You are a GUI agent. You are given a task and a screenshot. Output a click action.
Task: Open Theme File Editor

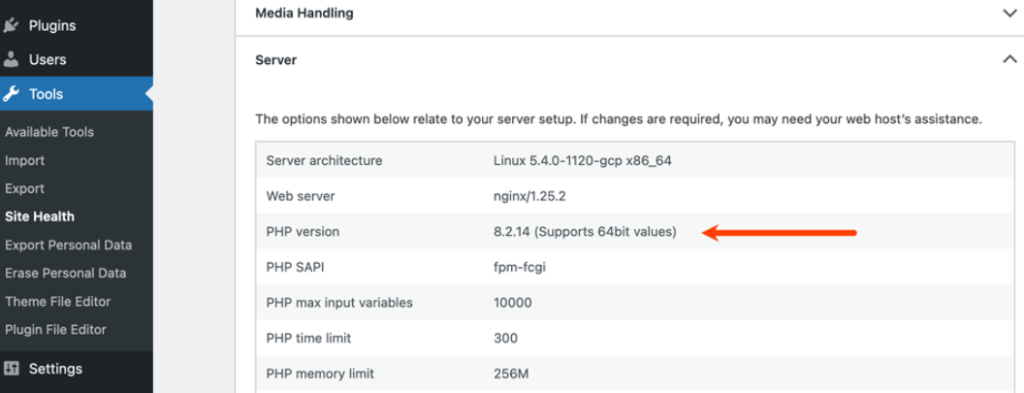click(58, 302)
